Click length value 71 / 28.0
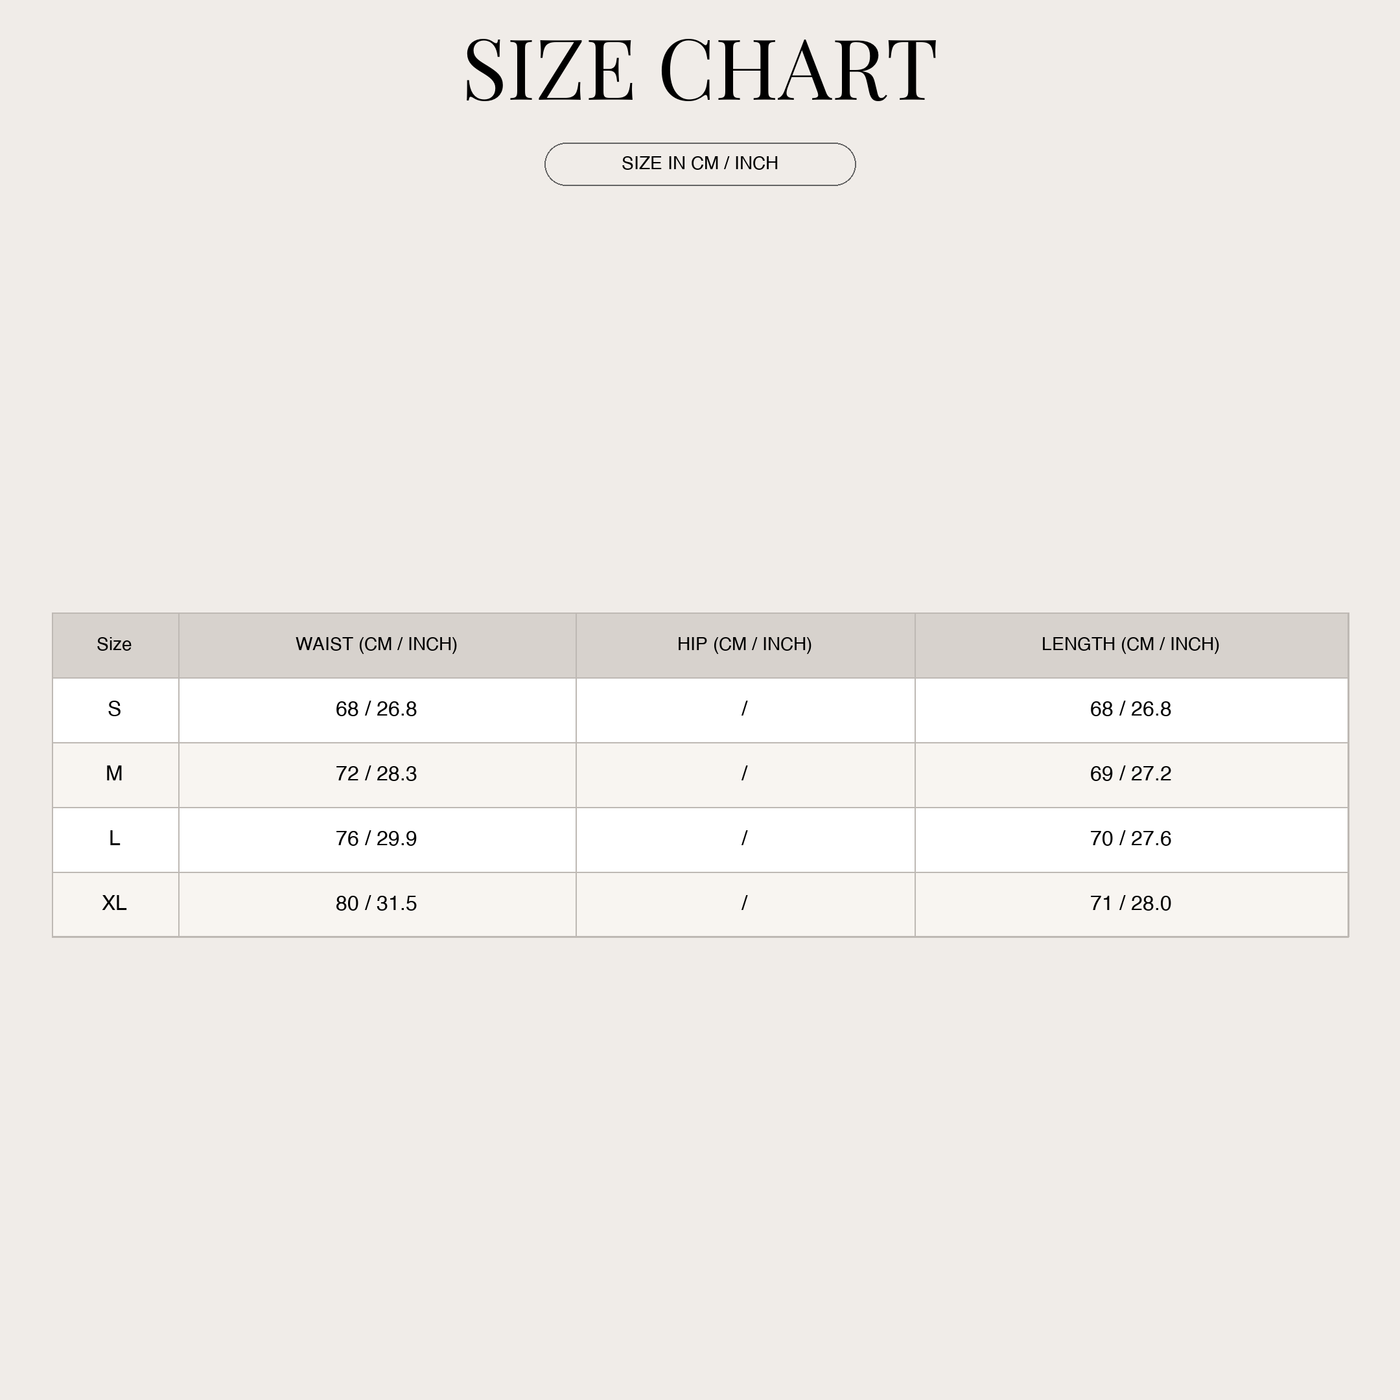Screen dimensions: 1400x1400 (x=1131, y=904)
